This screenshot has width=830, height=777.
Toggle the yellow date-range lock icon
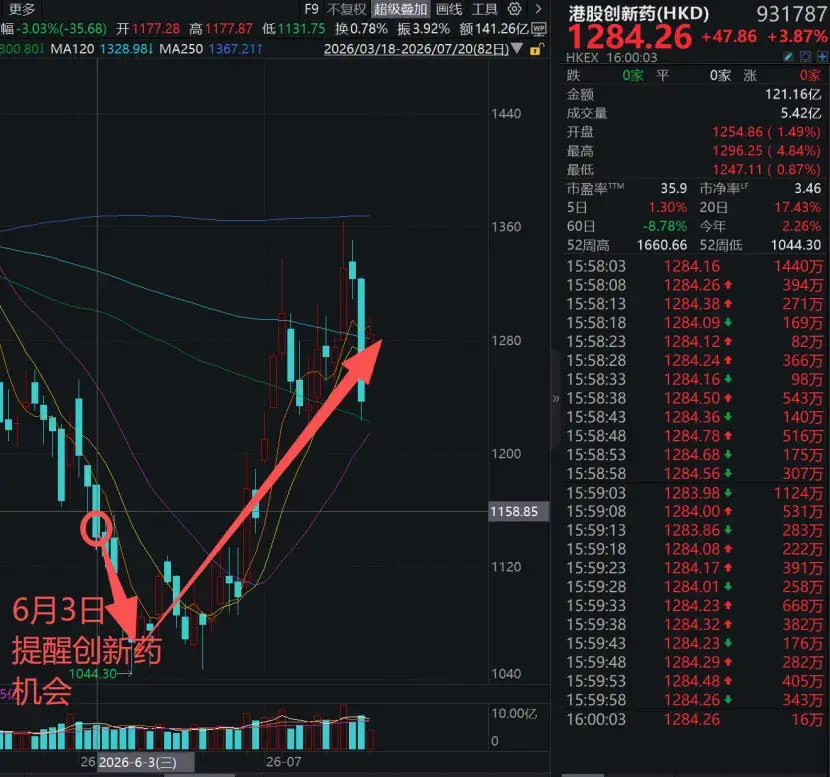[x=536, y=50]
